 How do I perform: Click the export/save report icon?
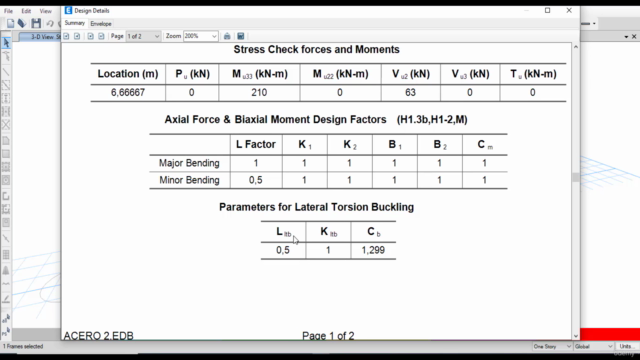click(241, 36)
